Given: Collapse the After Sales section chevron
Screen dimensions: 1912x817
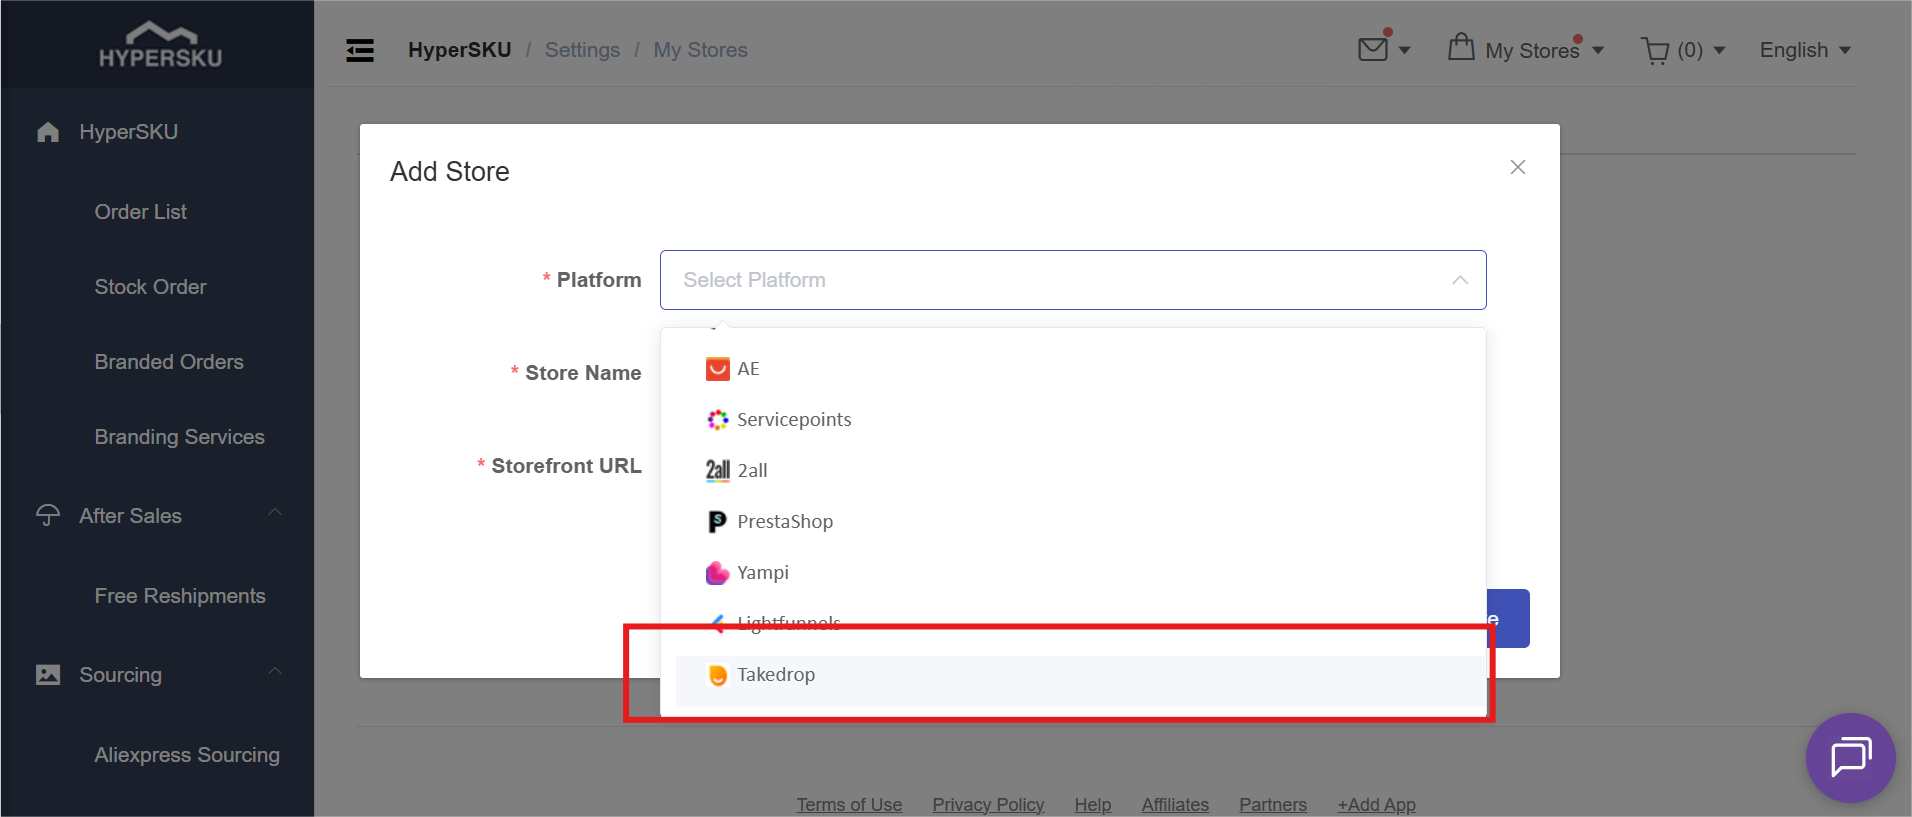Looking at the screenshot, I should coord(275,512).
